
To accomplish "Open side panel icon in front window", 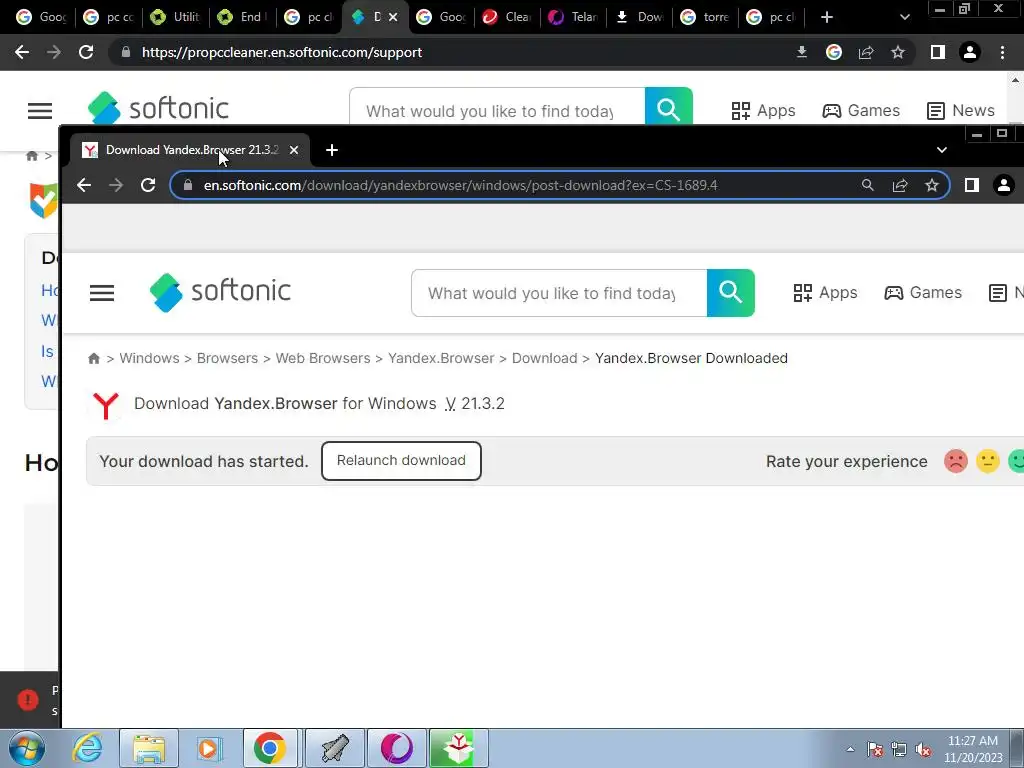I will (x=972, y=185).
